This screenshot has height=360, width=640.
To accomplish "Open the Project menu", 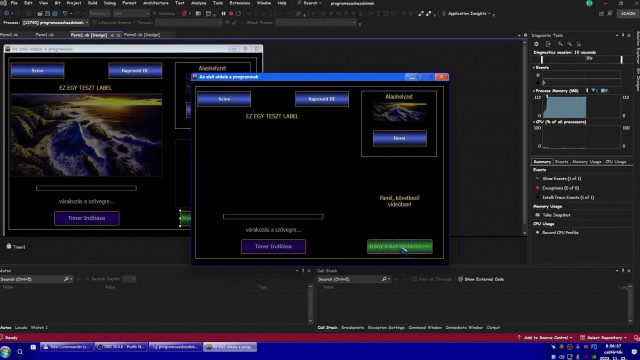I will [x=74, y=3].
